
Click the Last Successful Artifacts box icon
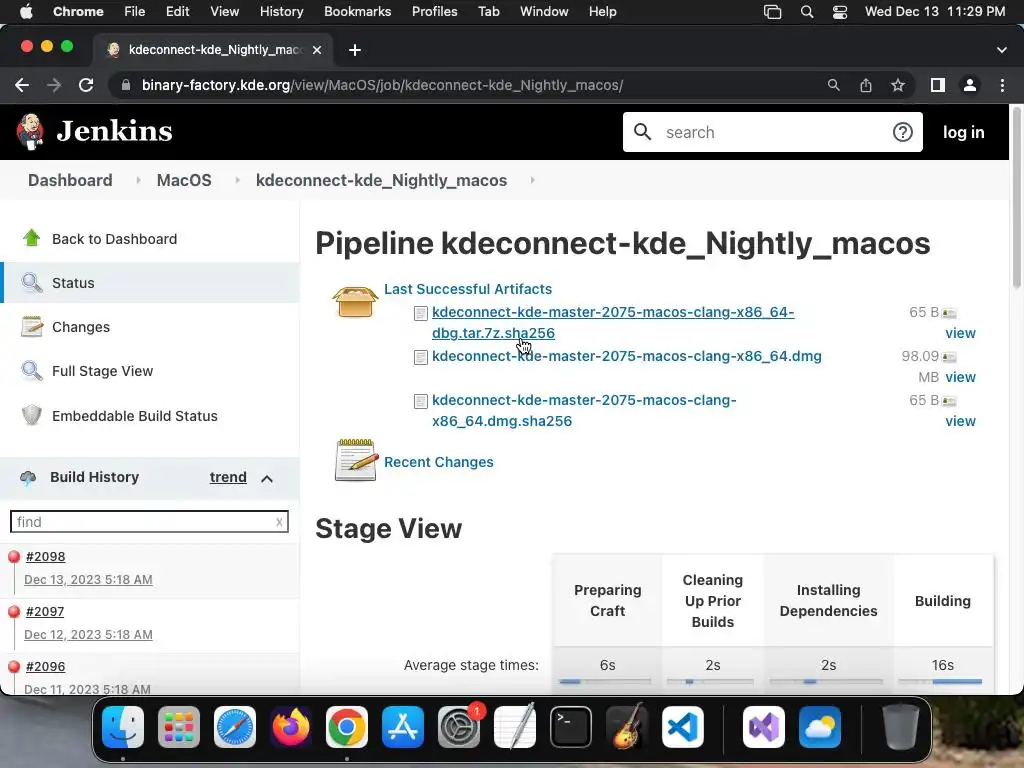(x=355, y=302)
